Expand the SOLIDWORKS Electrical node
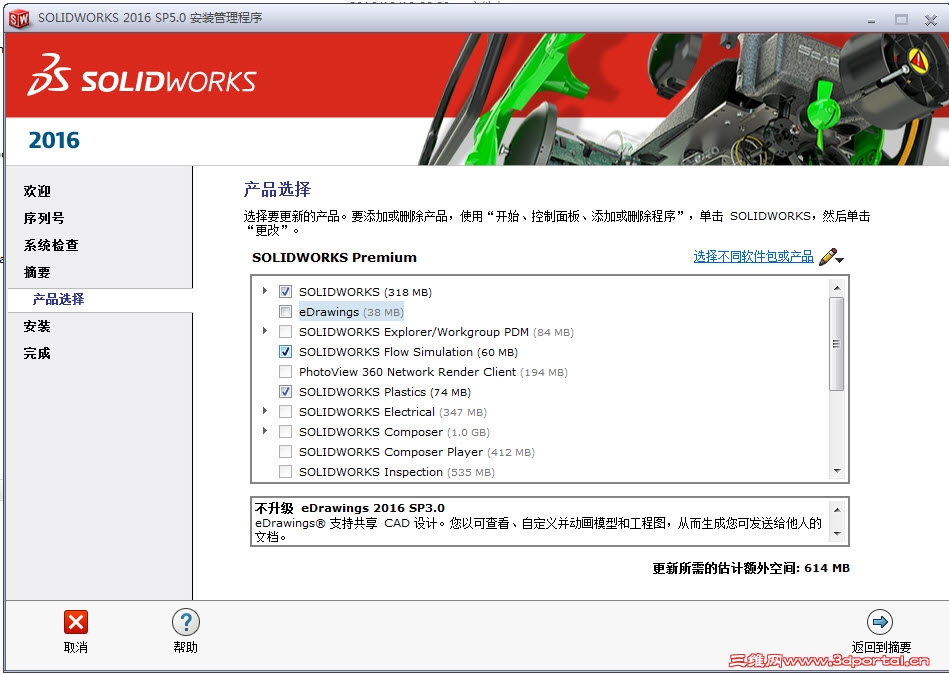Viewport: 949px width, 674px height. pos(264,410)
